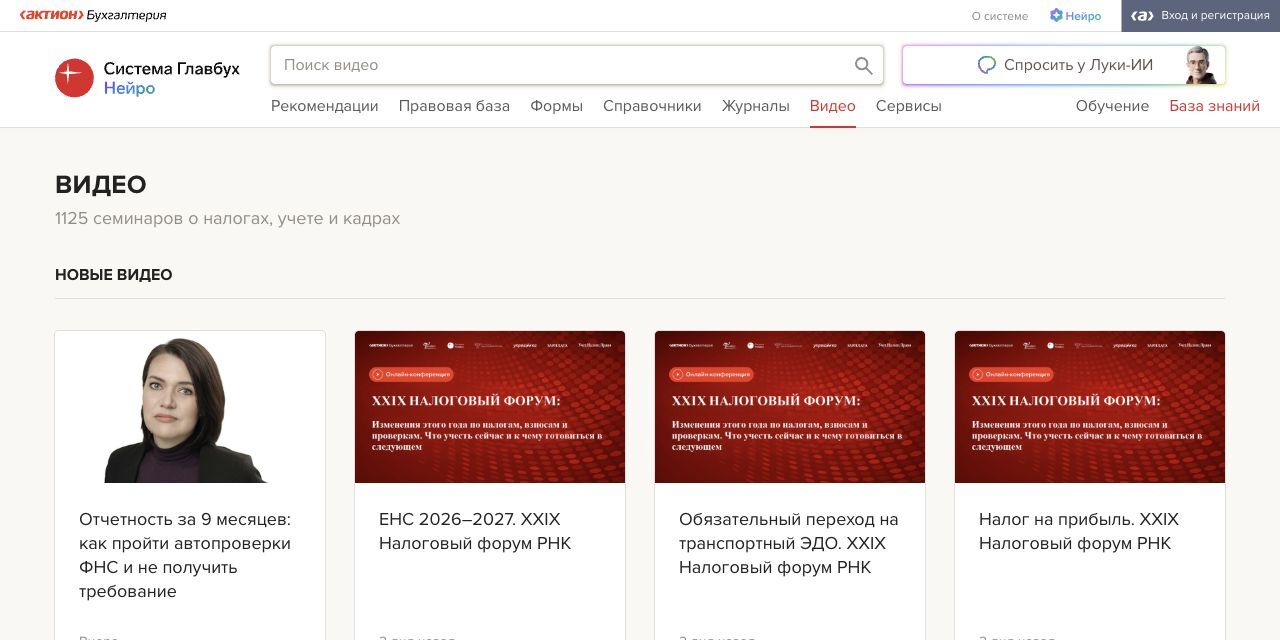Open title Обязательный переход на транспортный ЭДО
This screenshot has width=1280, height=640.
click(789, 544)
